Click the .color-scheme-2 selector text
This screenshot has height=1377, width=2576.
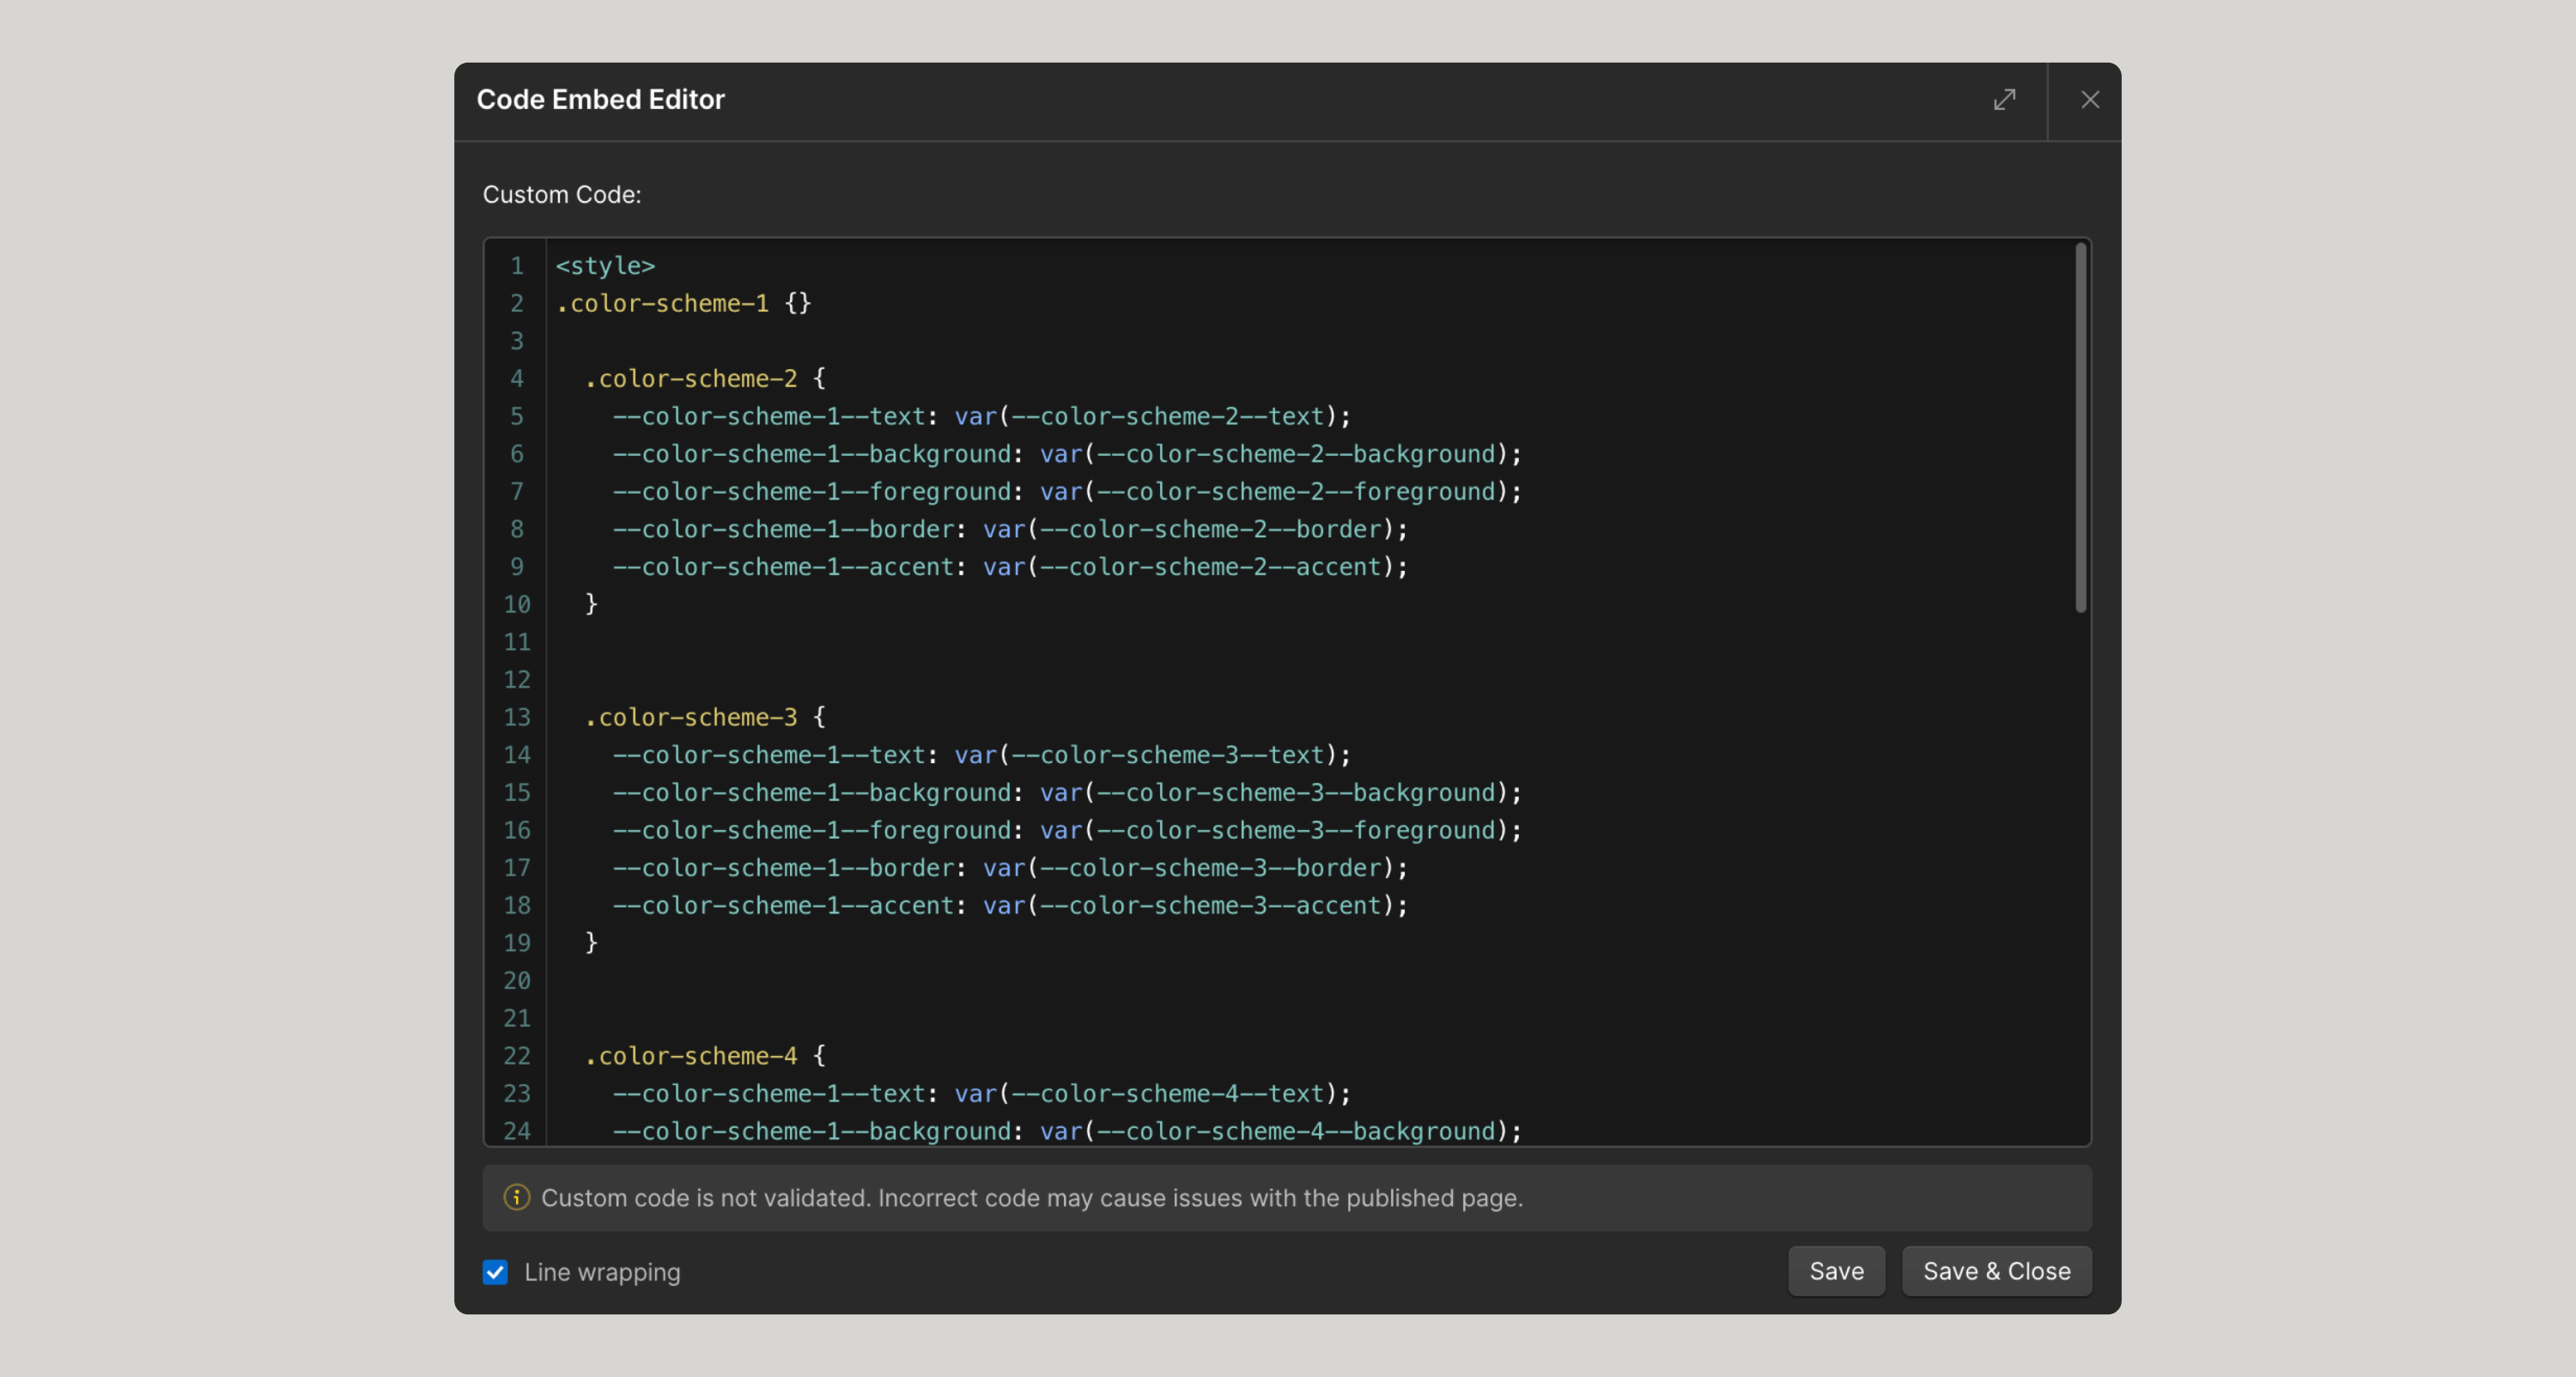pyautogui.click(x=697, y=379)
